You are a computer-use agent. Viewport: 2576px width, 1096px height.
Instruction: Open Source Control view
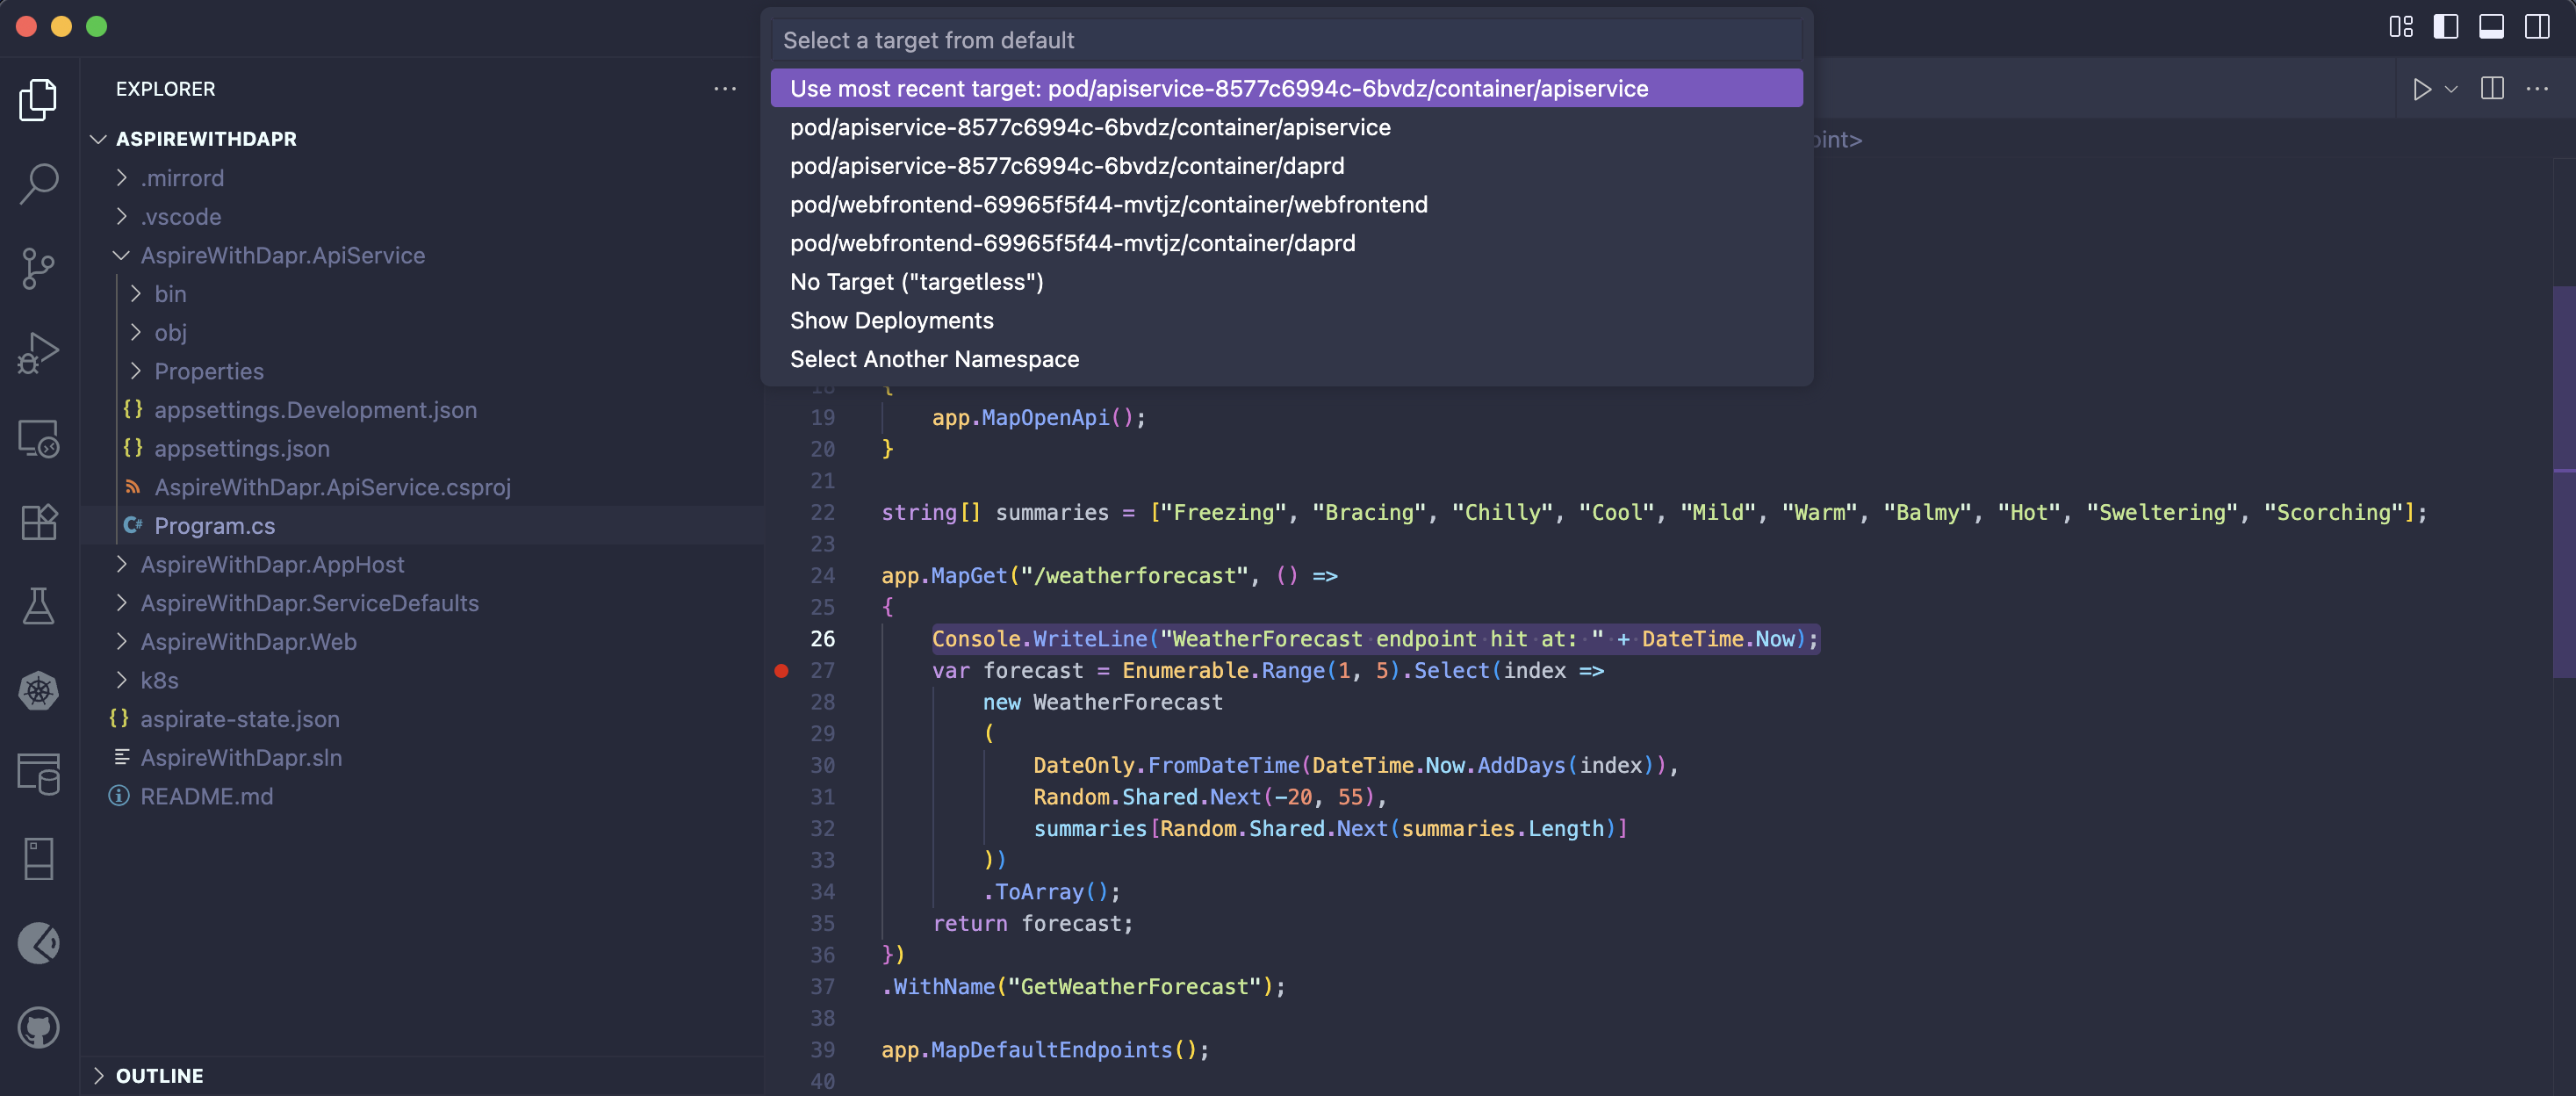click(x=39, y=268)
